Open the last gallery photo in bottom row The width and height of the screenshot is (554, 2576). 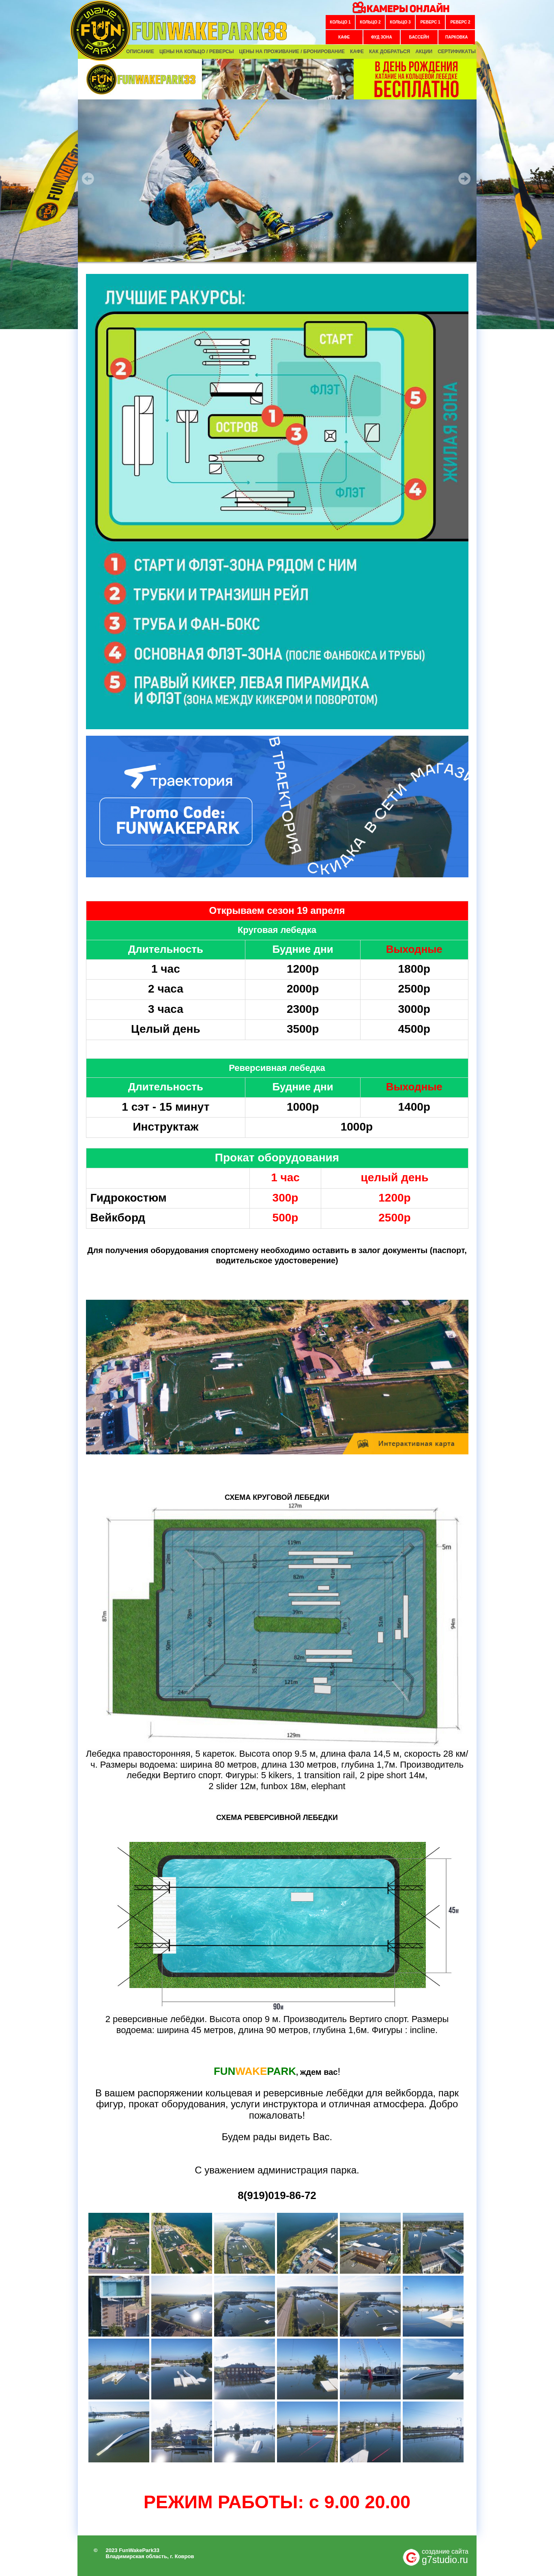pos(433,2431)
